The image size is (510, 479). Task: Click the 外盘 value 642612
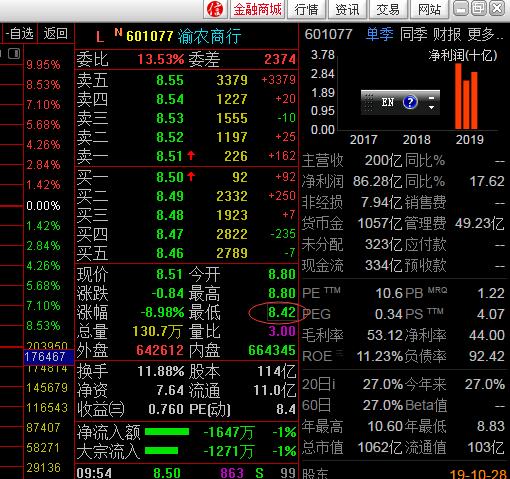tap(160, 350)
